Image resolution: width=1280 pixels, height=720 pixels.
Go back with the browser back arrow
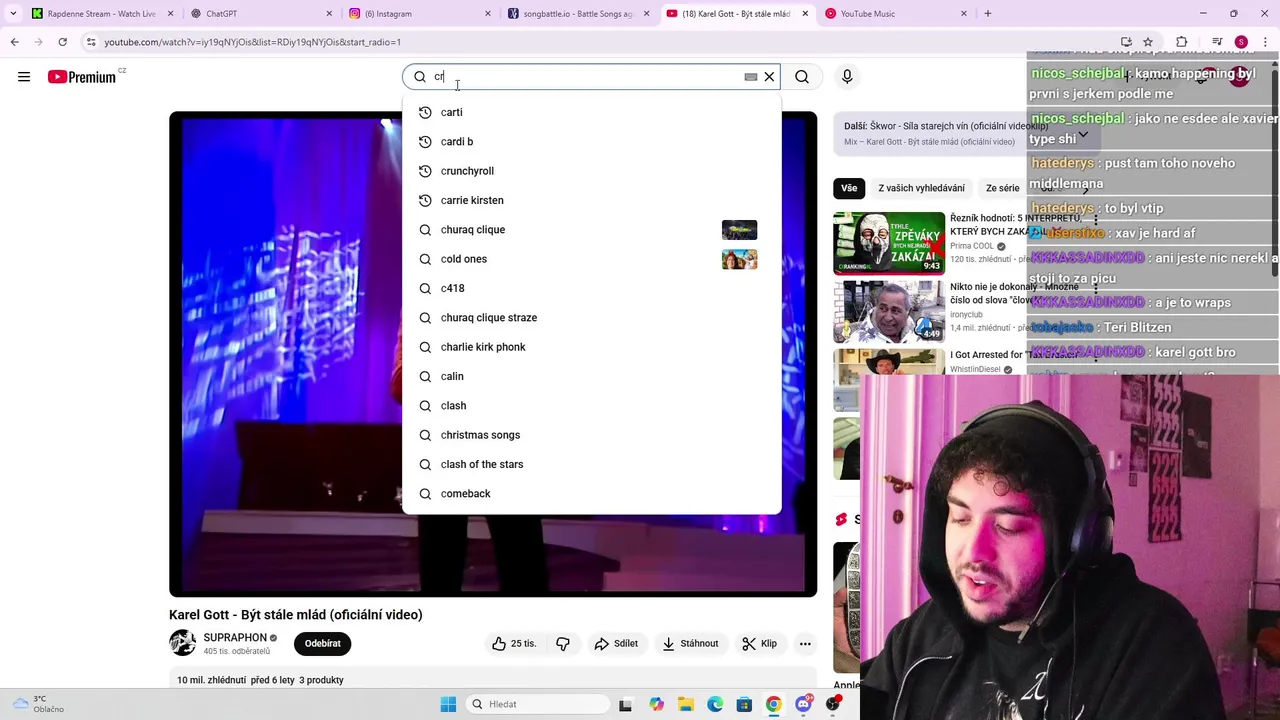click(15, 42)
